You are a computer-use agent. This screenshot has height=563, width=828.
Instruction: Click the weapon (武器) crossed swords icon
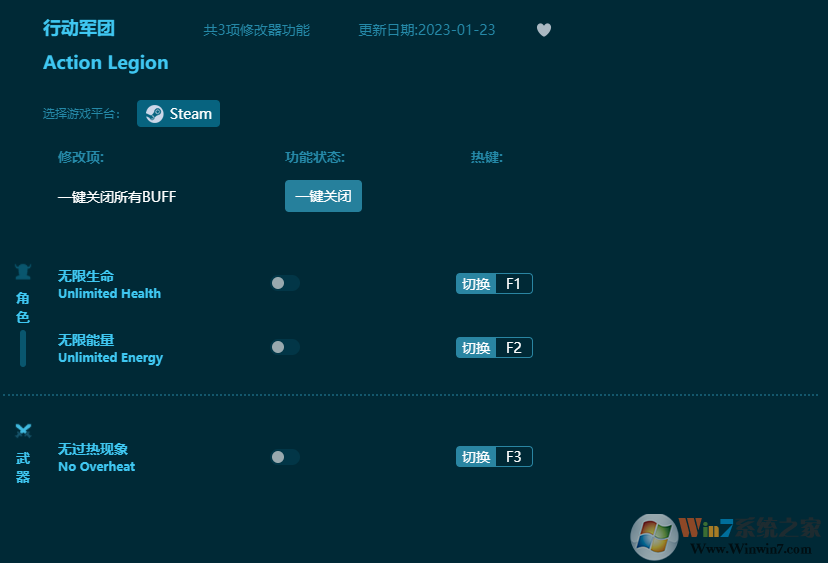pos(23,430)
